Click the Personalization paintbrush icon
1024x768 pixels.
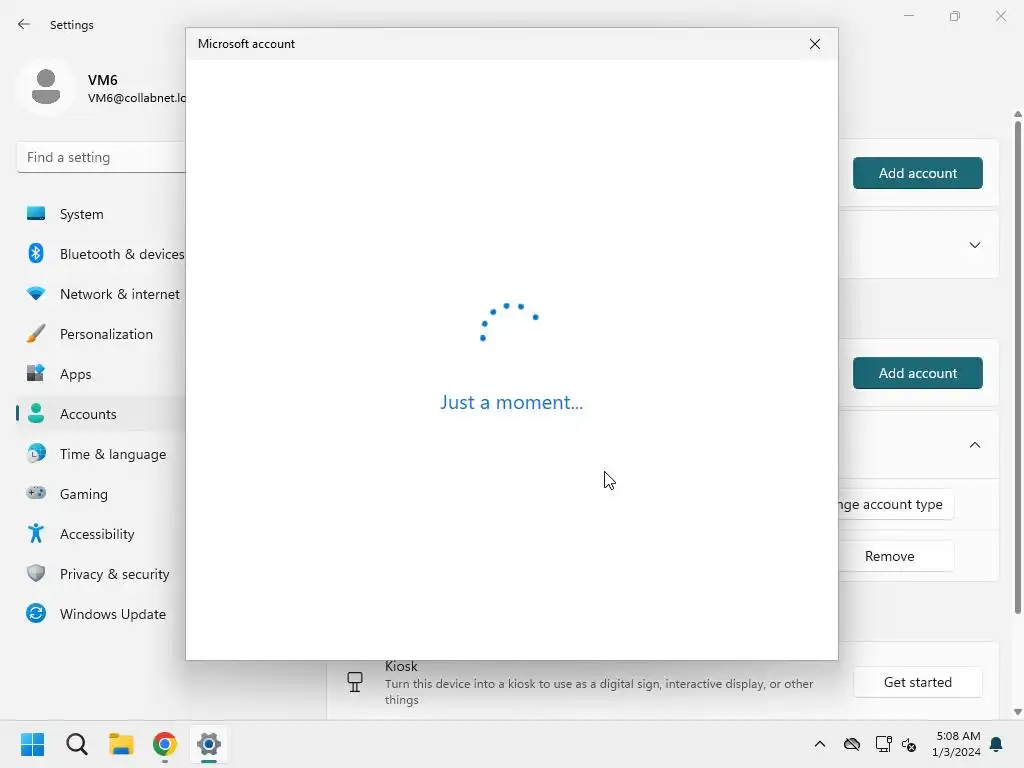point(36,333)
